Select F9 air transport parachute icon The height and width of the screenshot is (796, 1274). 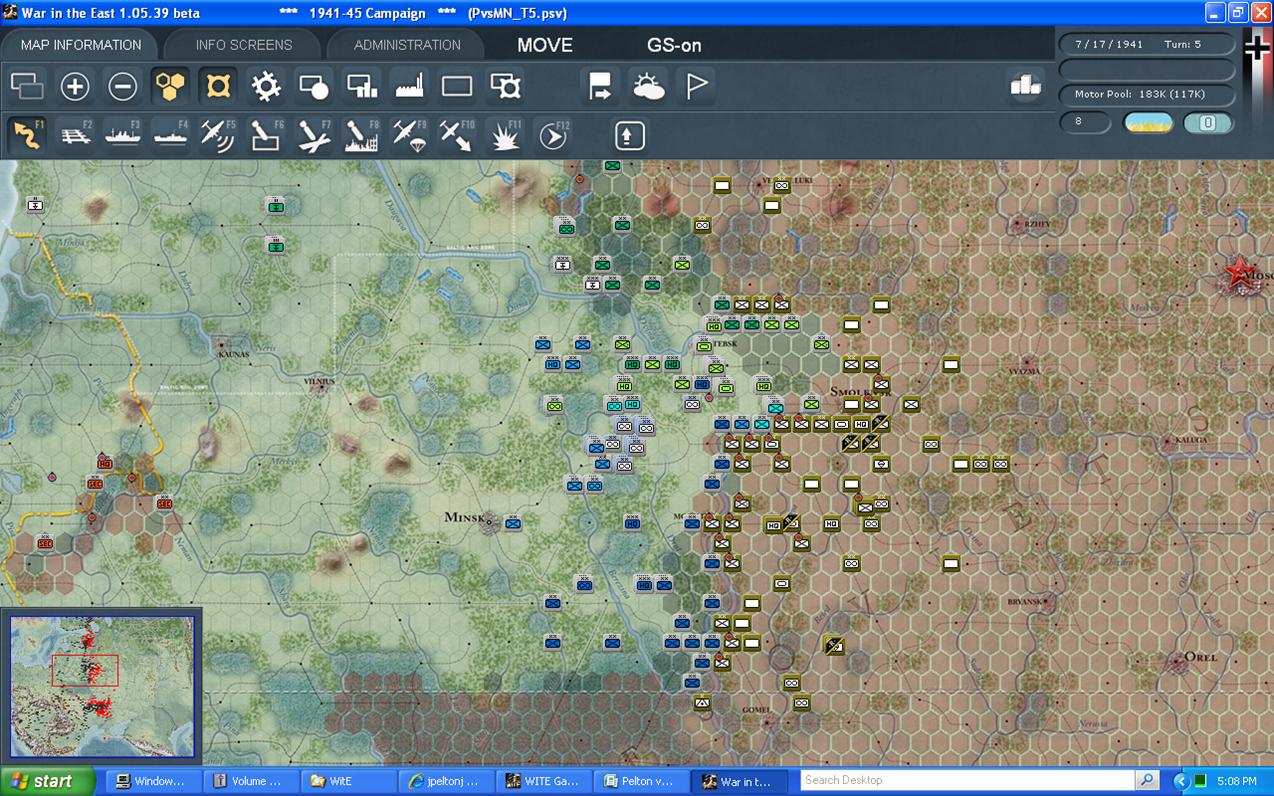point(410,135)
